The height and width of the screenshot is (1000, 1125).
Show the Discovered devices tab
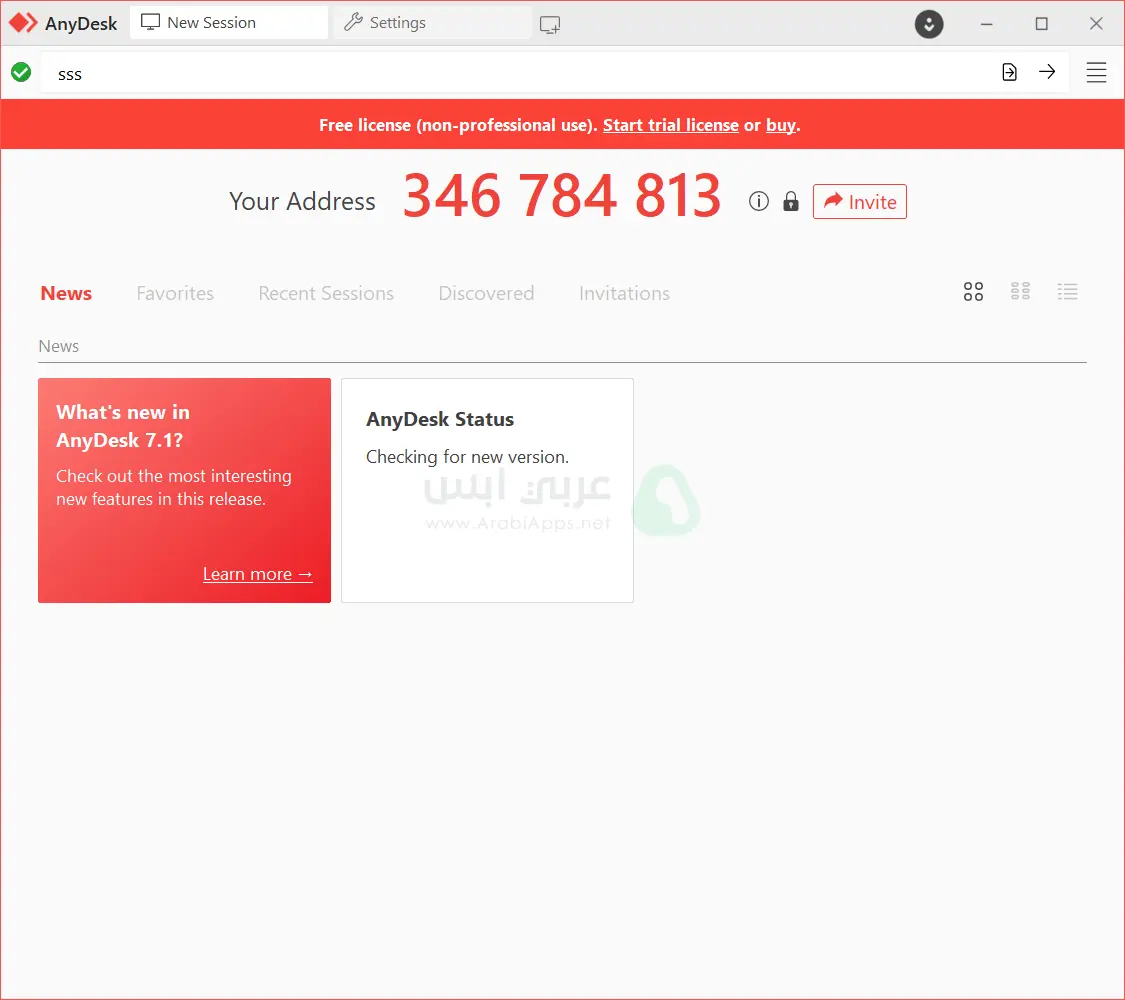pyautogui.click(x=486, y=293)
